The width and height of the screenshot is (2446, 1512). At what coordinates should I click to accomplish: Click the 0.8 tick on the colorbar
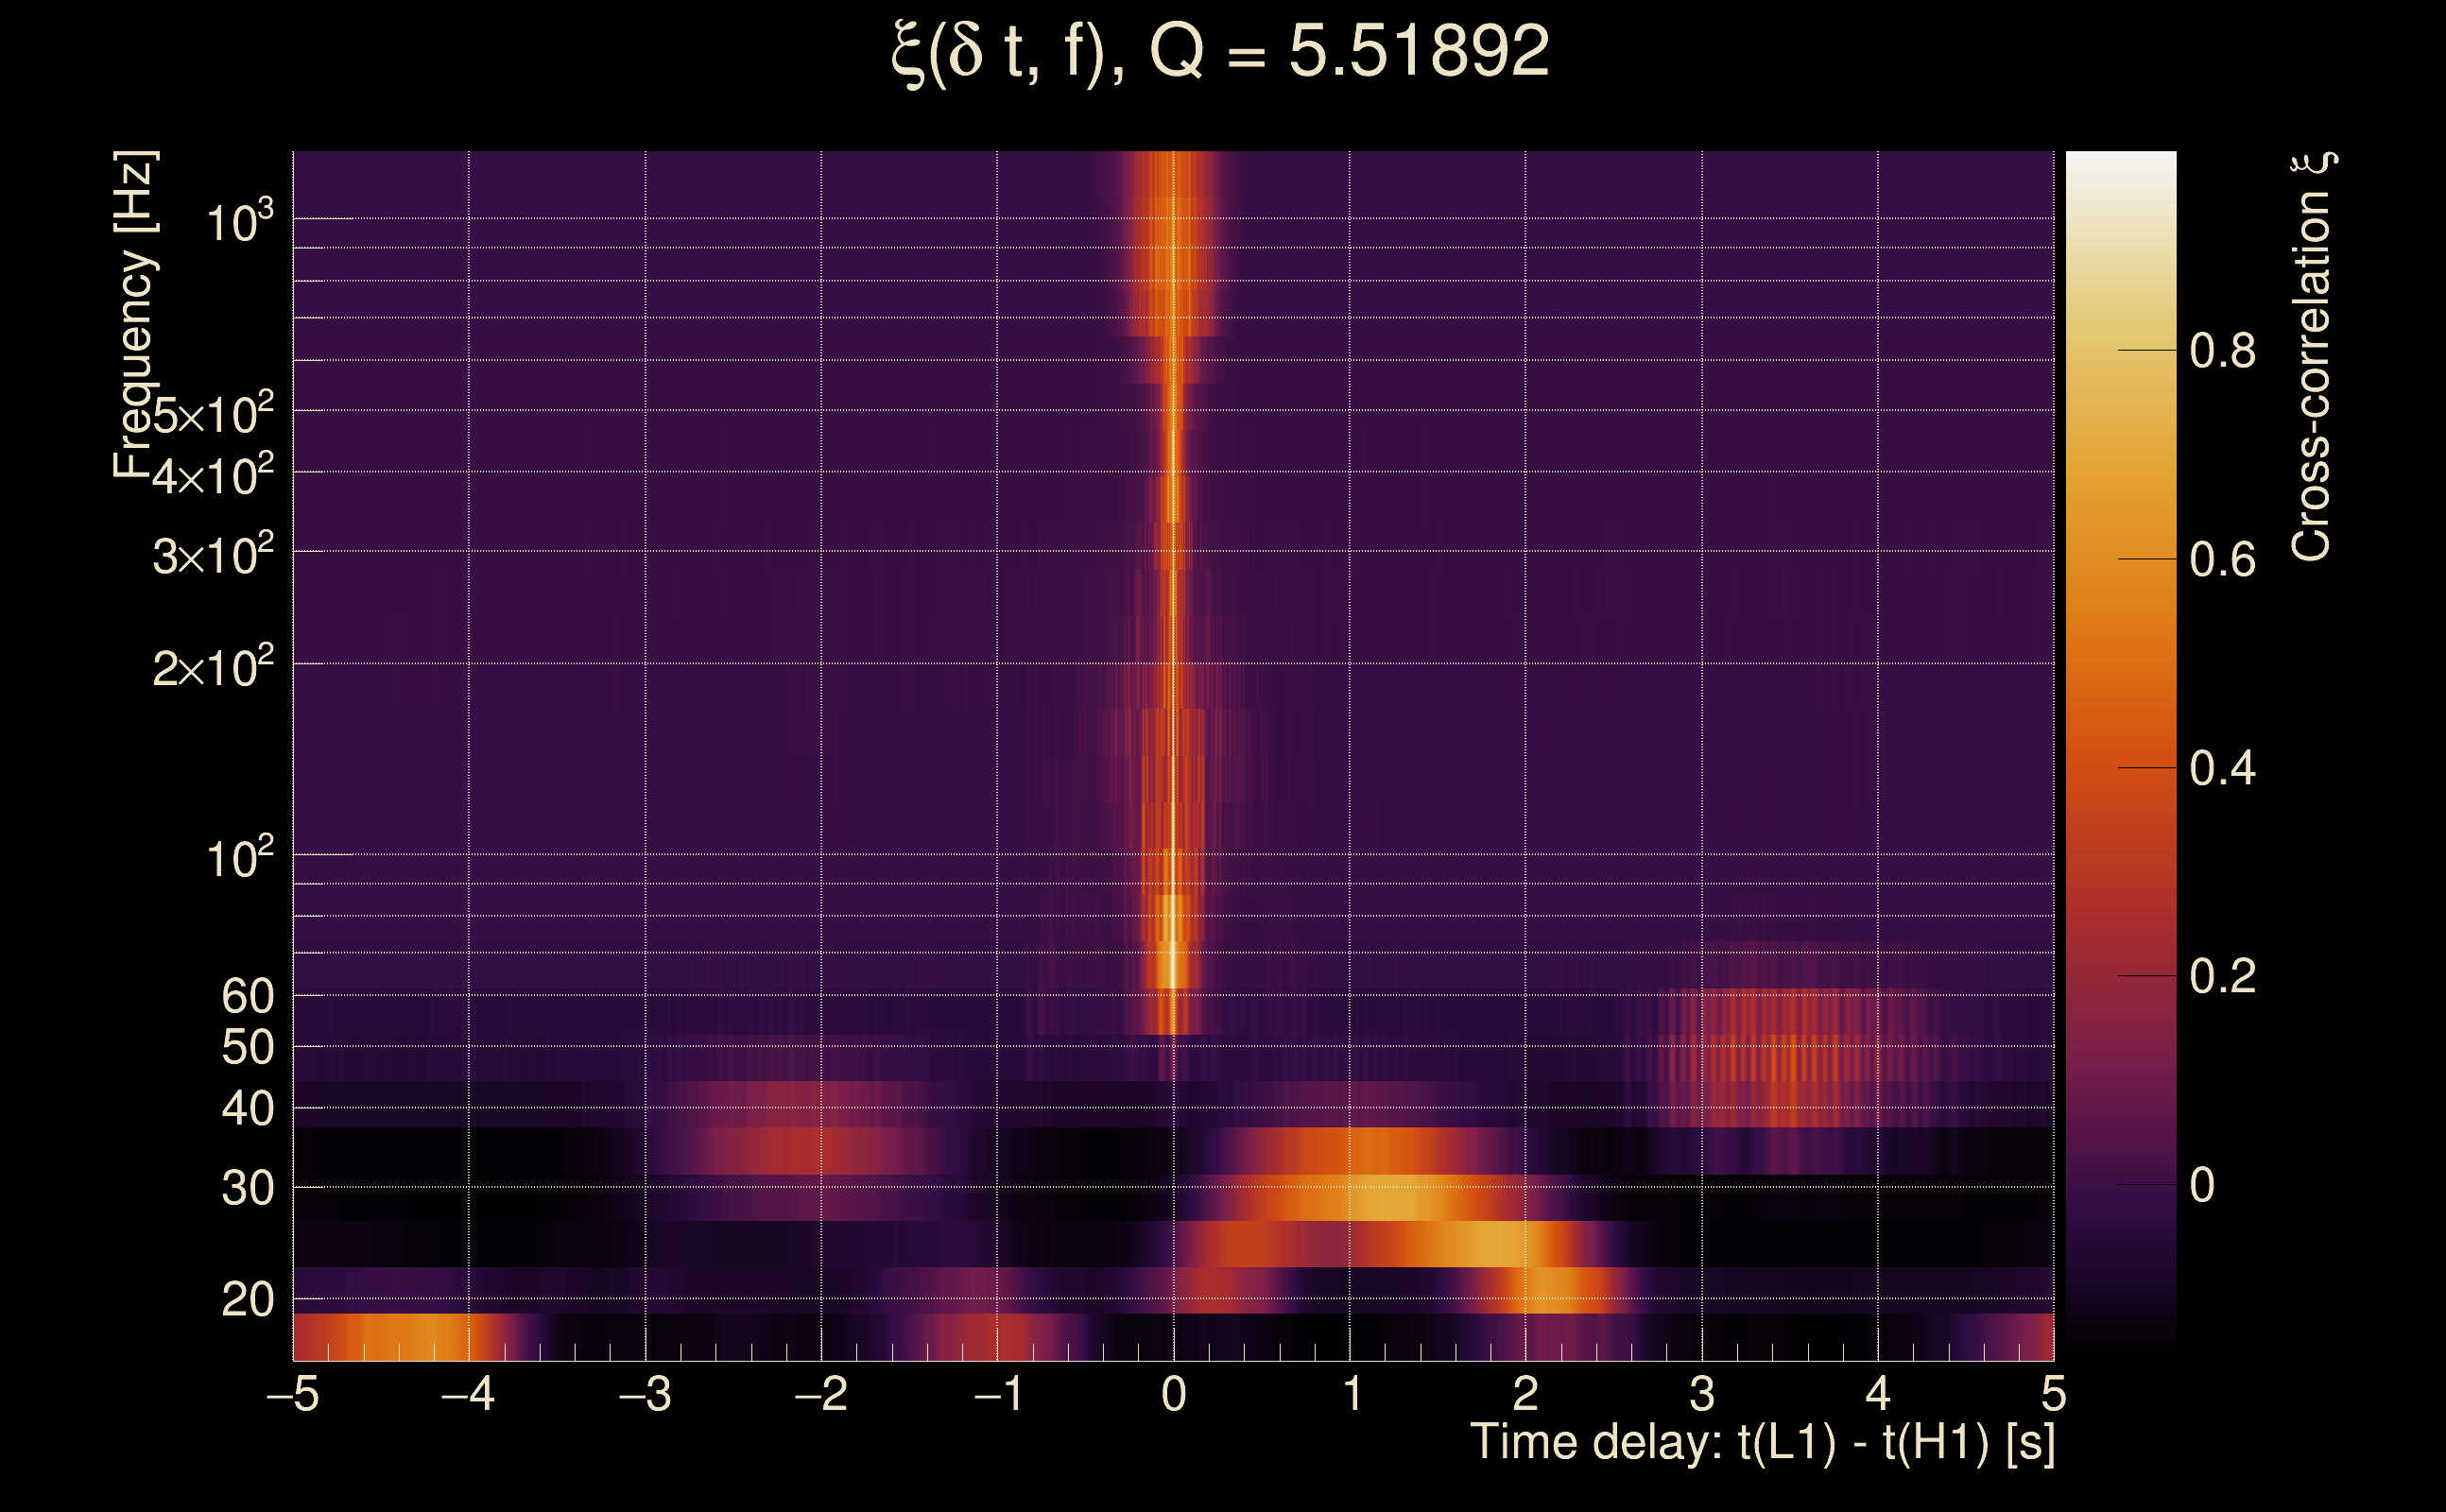pos(2222,351)
